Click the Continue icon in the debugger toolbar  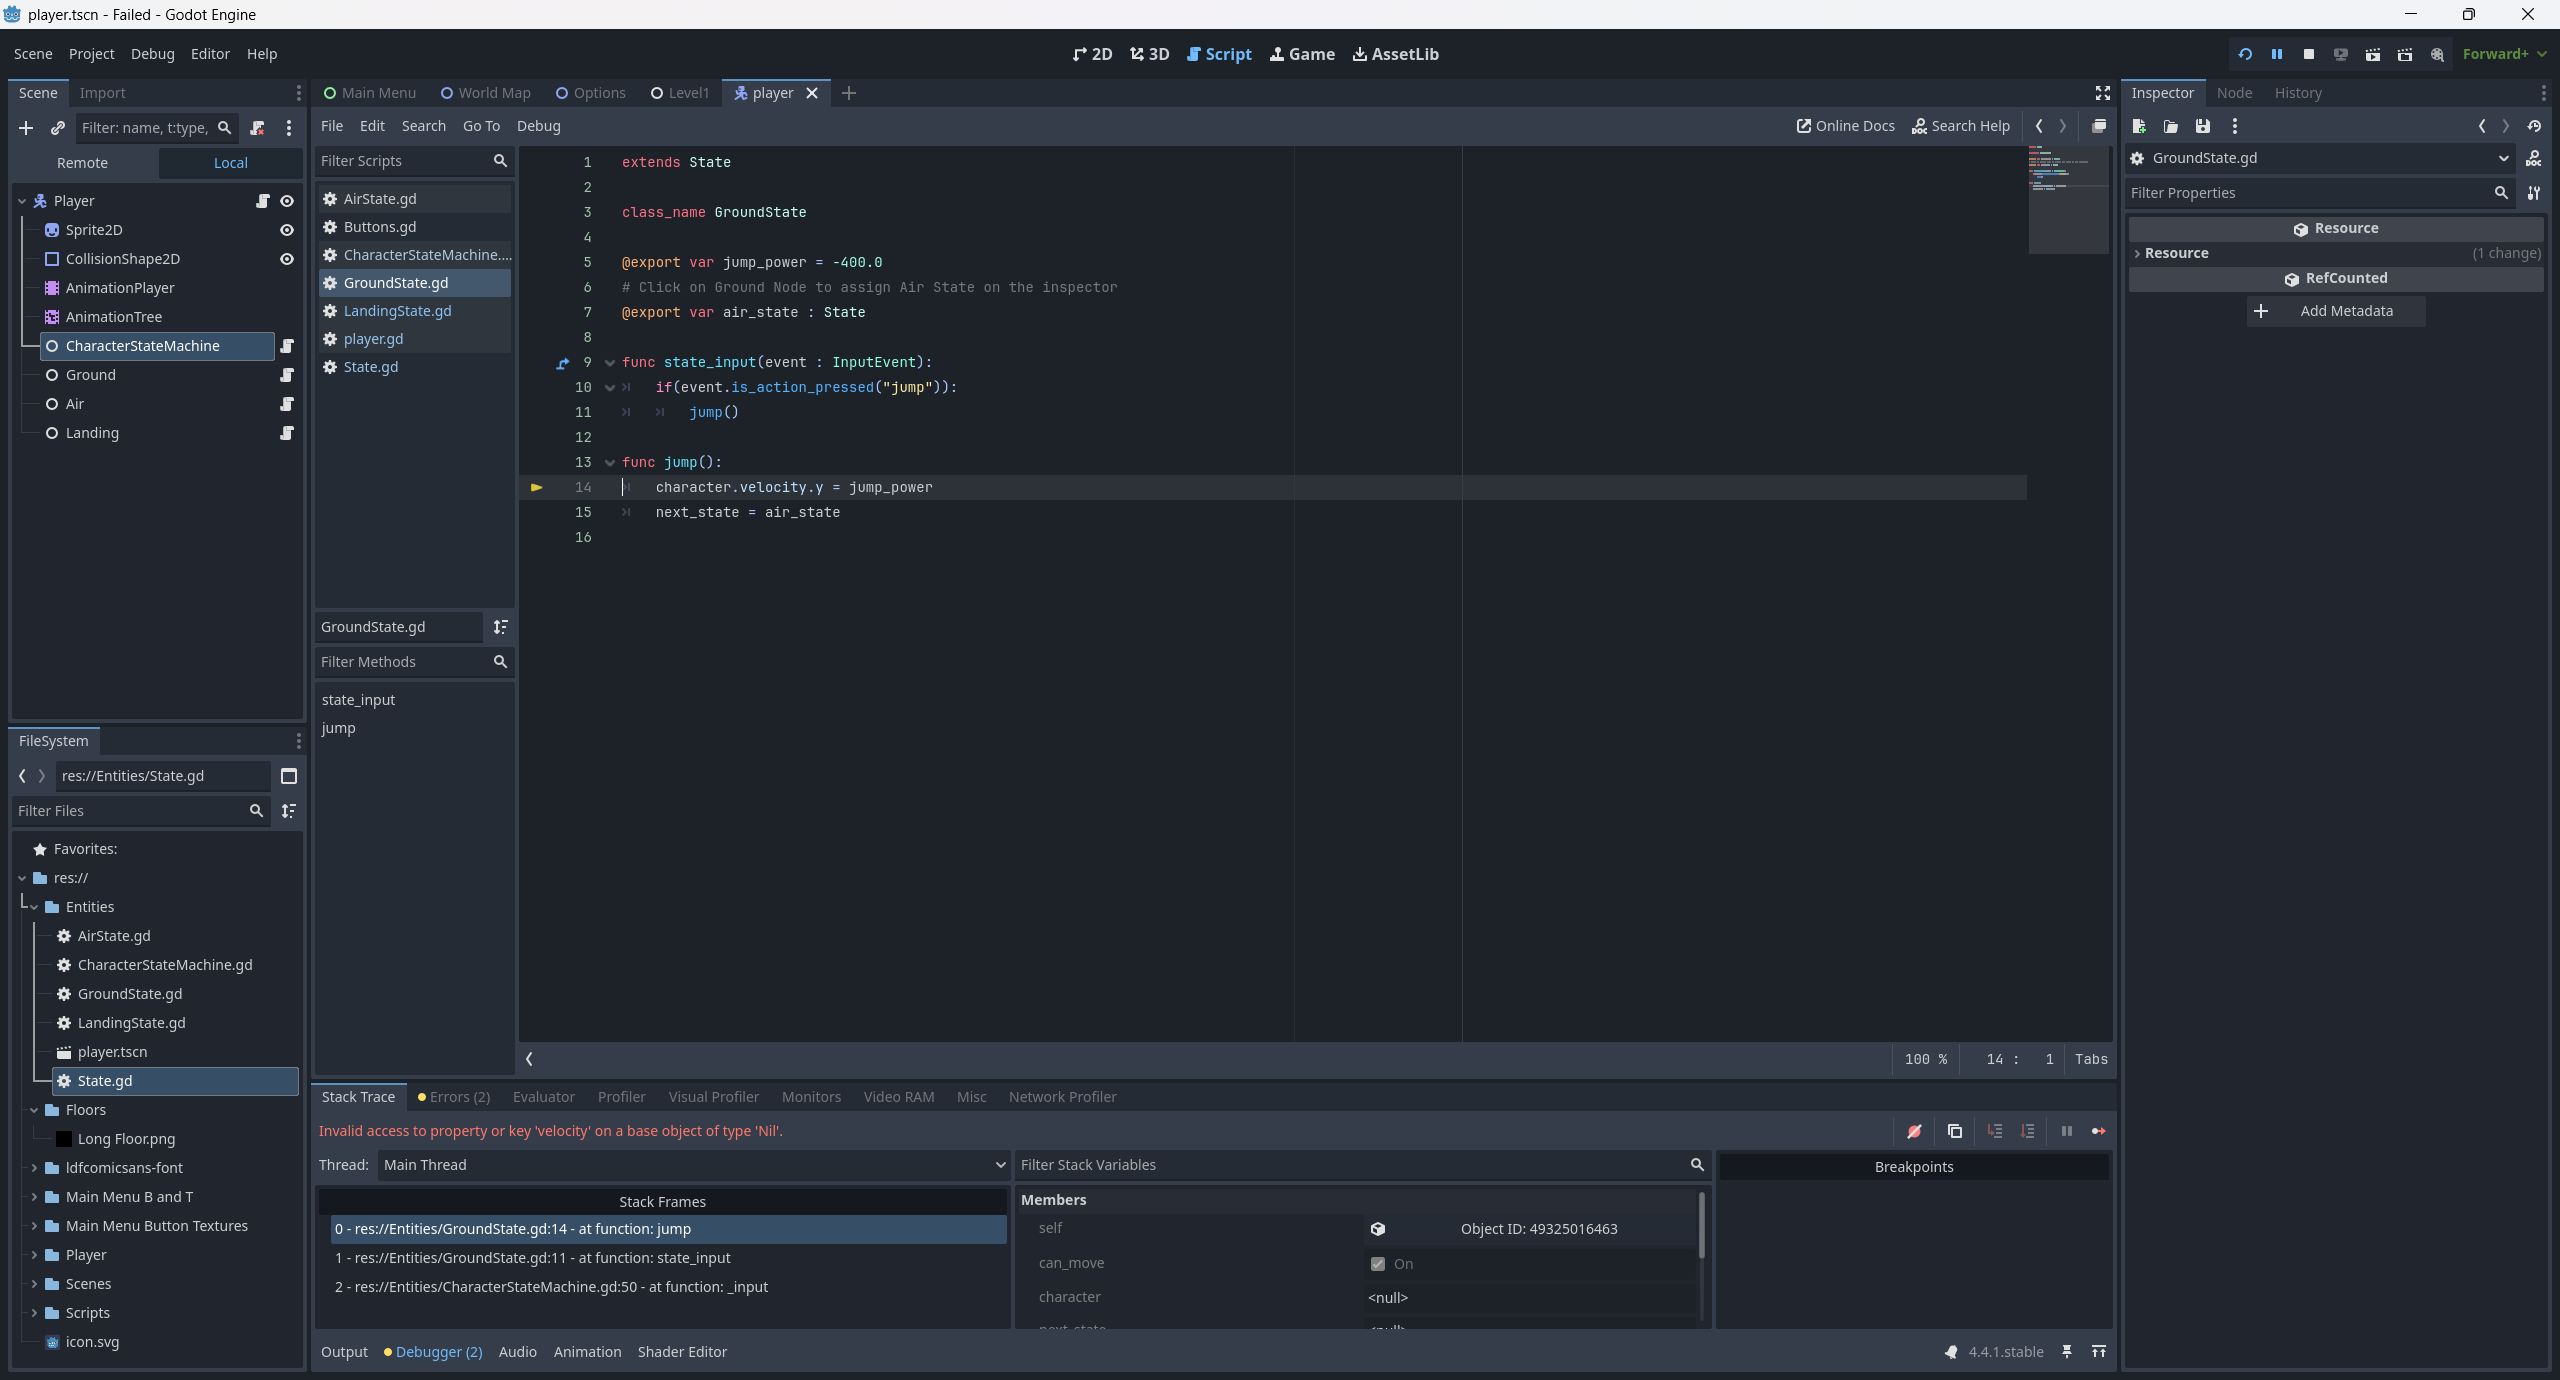[2098, 1131]
